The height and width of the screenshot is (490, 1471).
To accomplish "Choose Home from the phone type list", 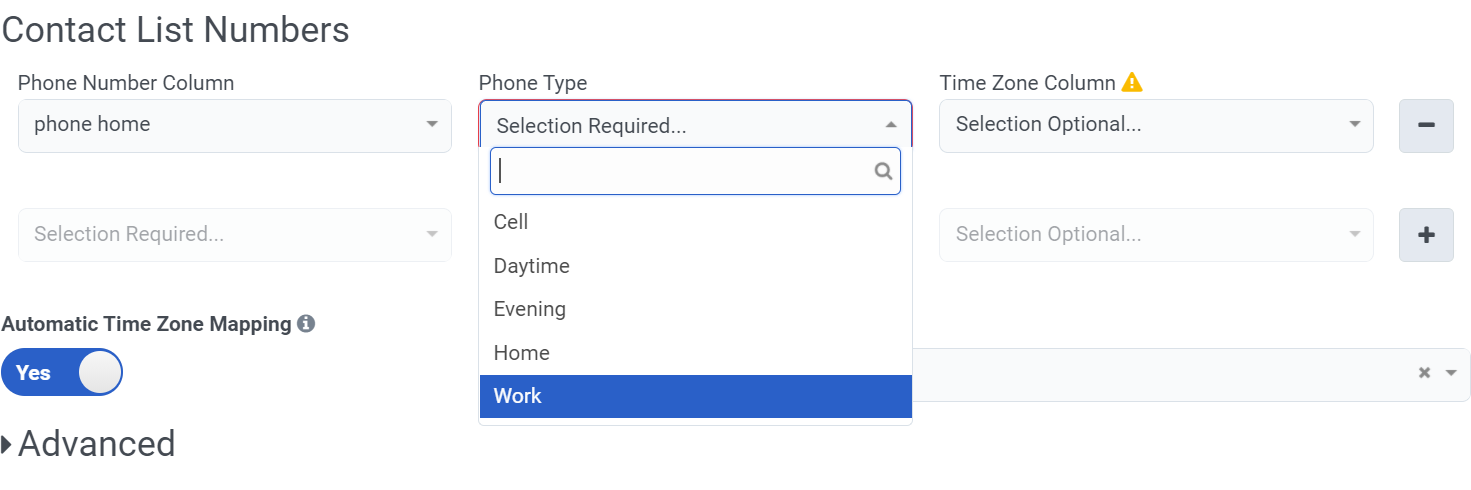I will click(x=521, y=353).
